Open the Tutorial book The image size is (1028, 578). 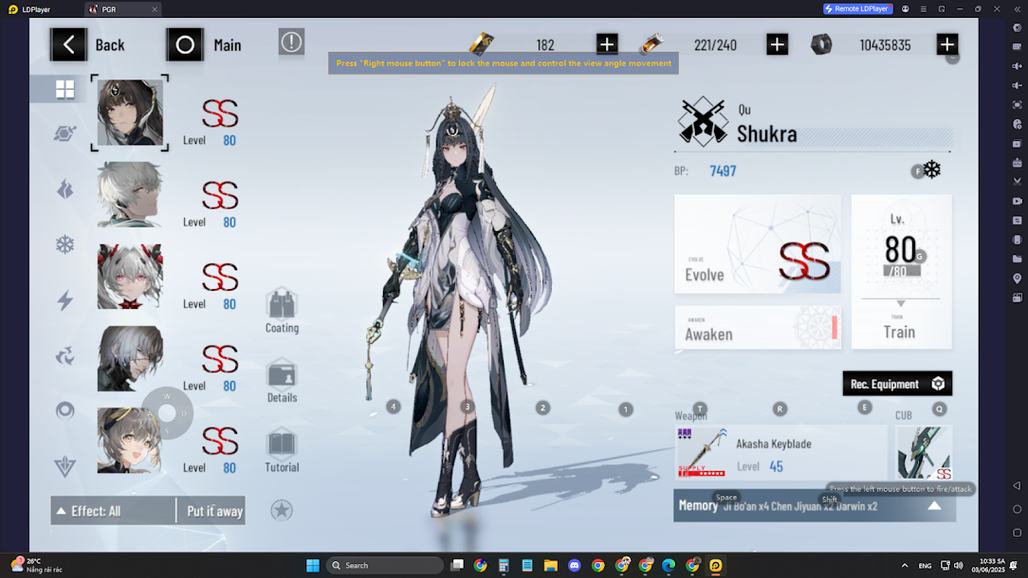click(282, 450)
